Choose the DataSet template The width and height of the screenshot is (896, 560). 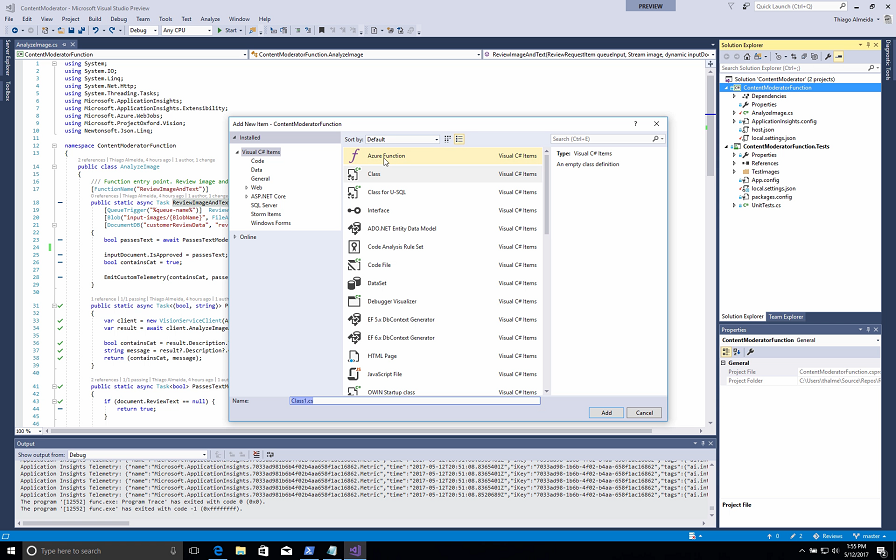coord(443,283)
